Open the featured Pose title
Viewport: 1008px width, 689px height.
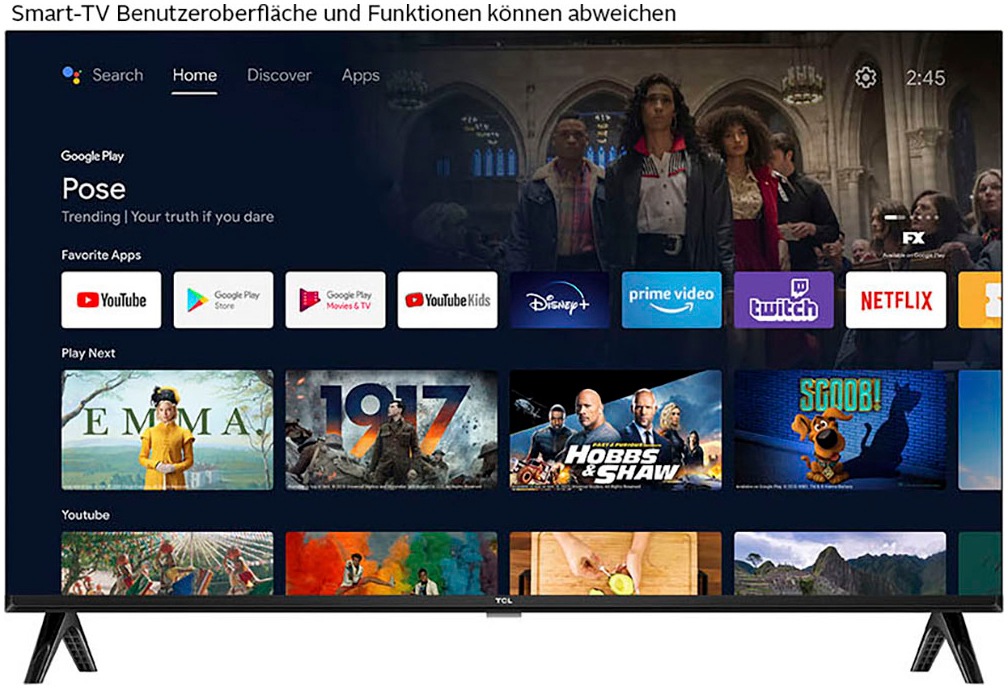click(94, 189)
